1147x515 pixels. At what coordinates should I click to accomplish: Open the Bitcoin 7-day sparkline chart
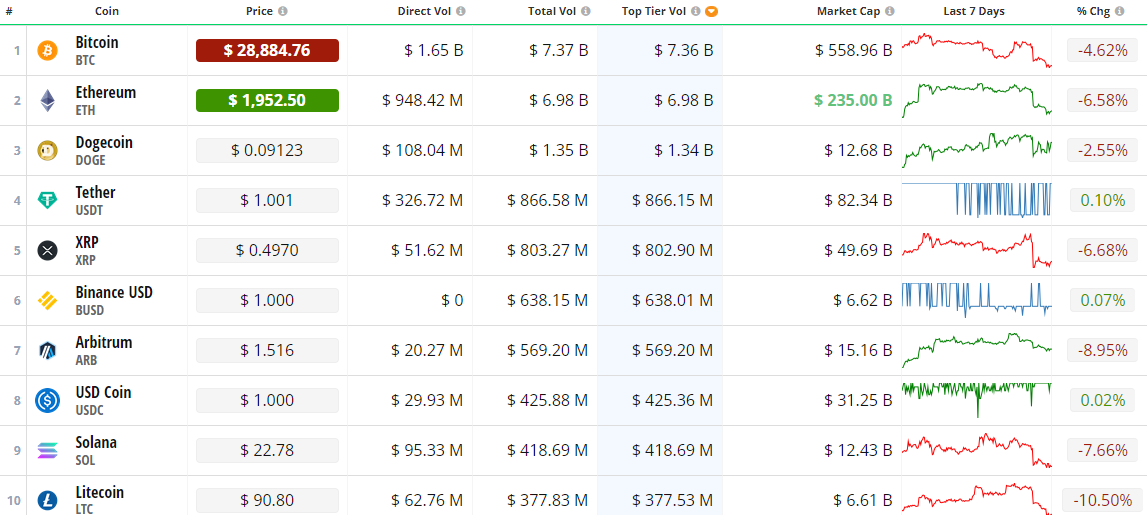pyautogui.click(x=977, y=50)
